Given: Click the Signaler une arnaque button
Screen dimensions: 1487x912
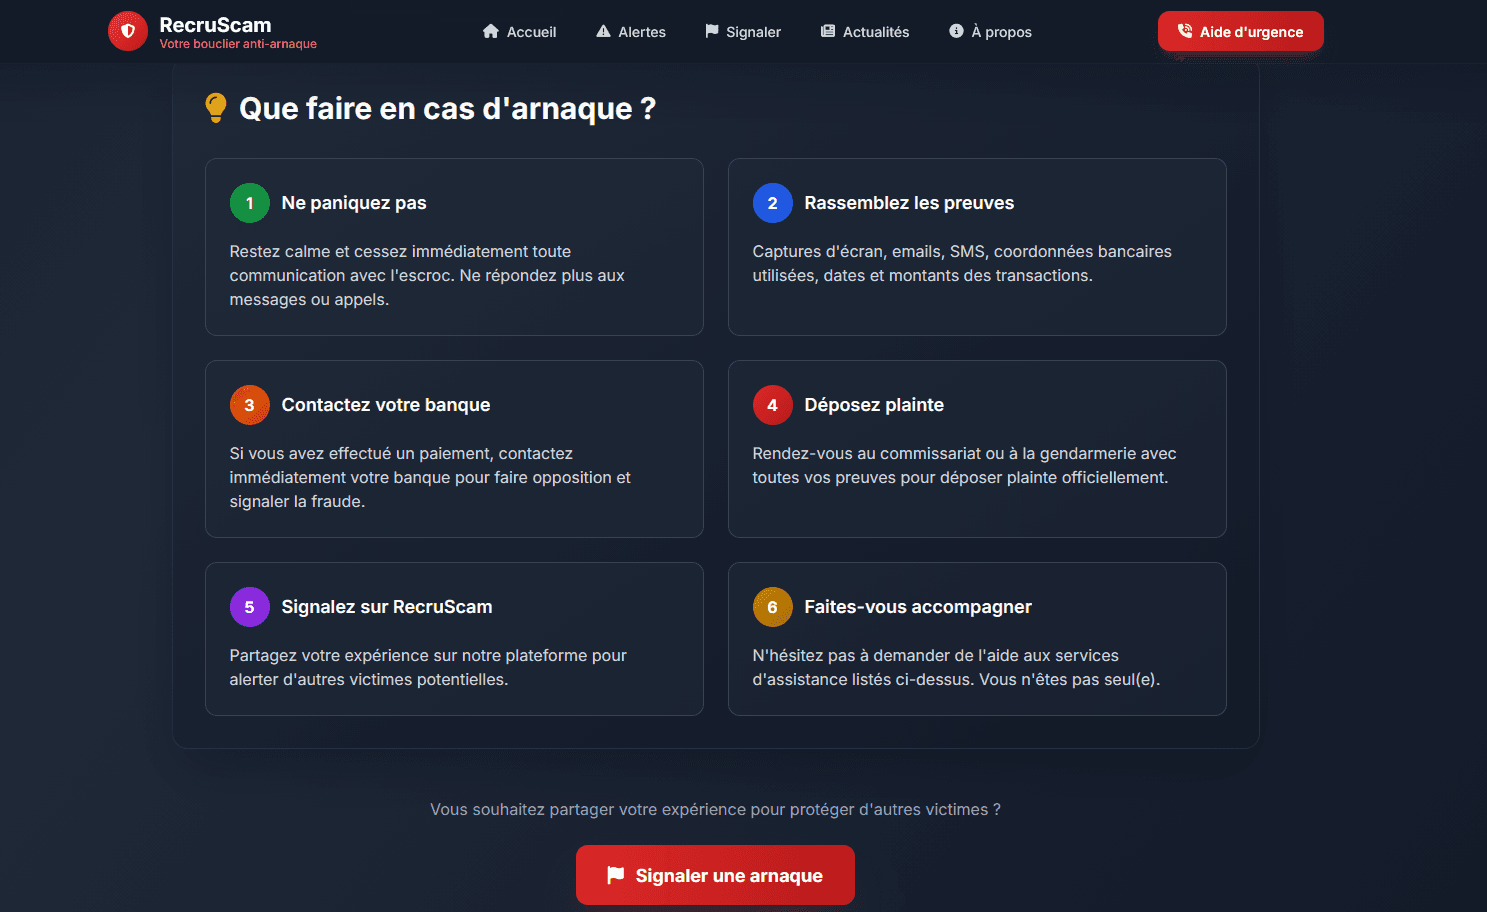Looking at the screenshot, I should [x=715, y=875].
